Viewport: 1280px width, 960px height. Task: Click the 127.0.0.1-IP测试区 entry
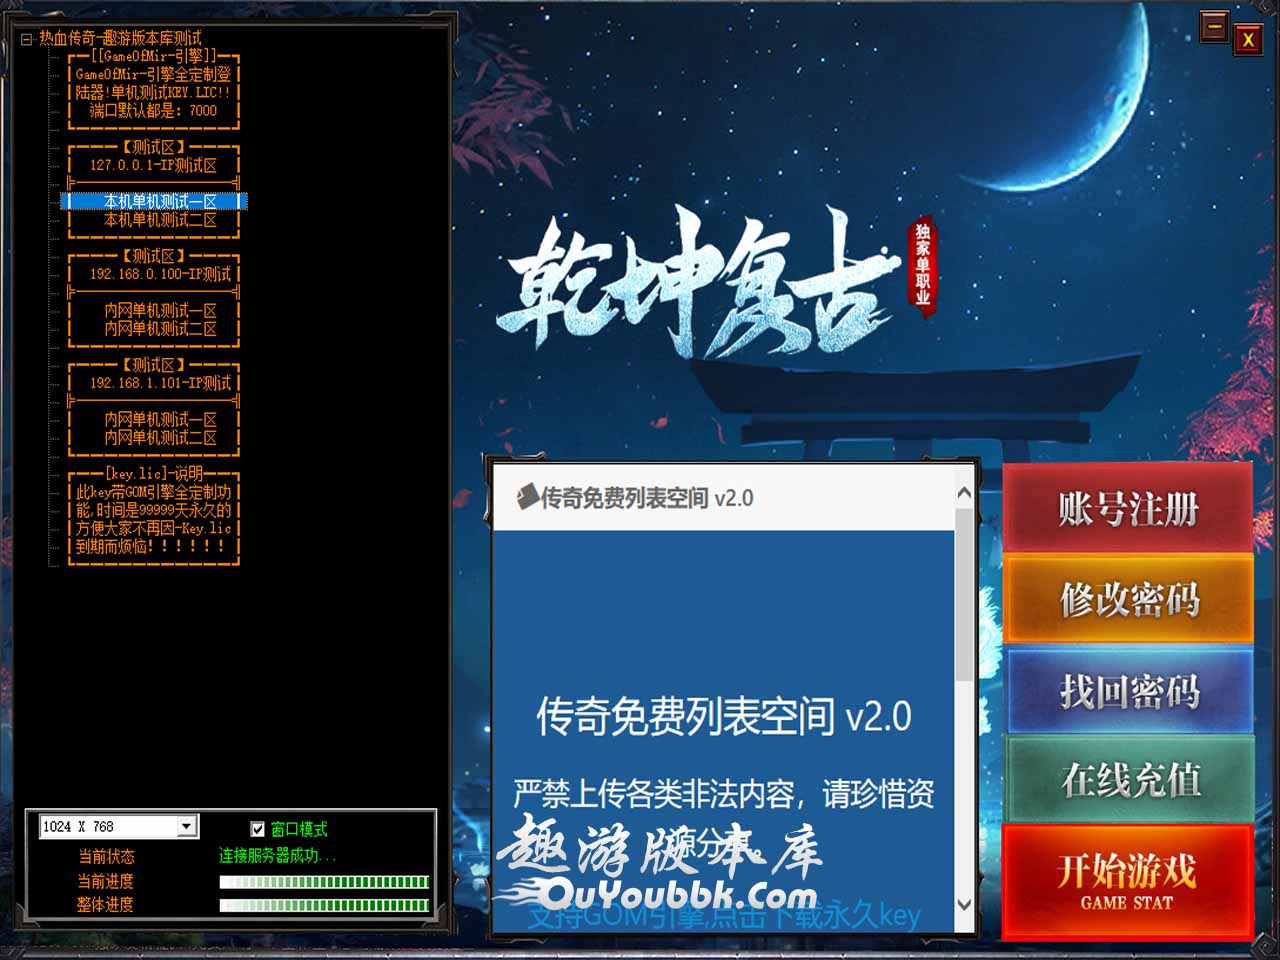click(x=153, y=165)
